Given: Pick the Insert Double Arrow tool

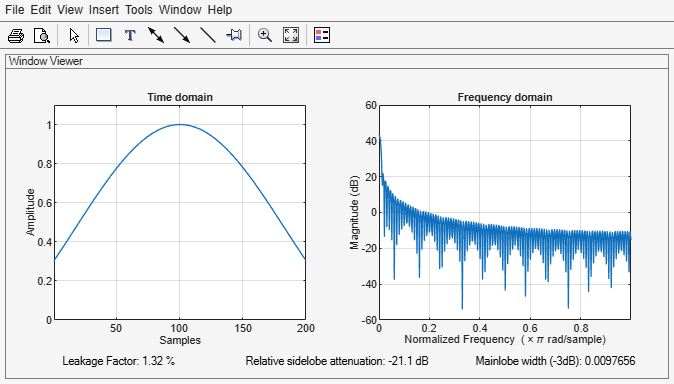Looking at the screenshot, I should [156, 35].
